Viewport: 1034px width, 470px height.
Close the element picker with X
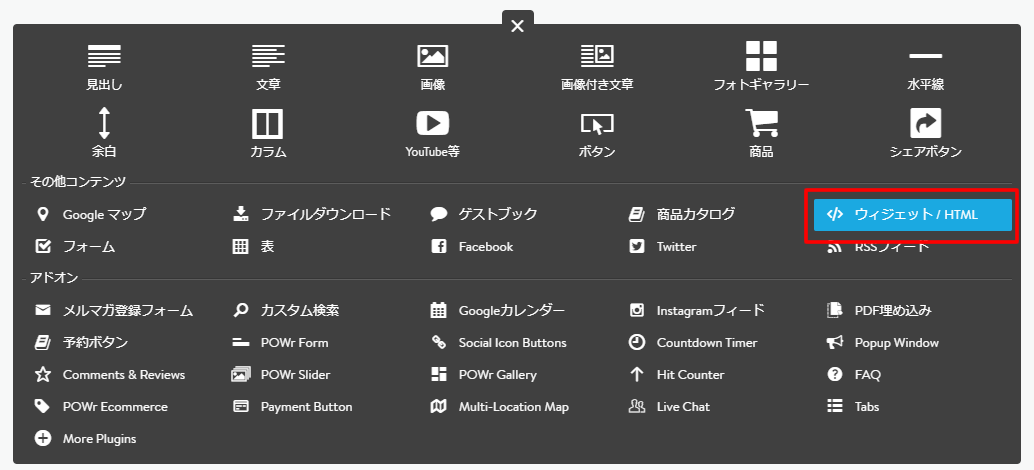(517, 26)
